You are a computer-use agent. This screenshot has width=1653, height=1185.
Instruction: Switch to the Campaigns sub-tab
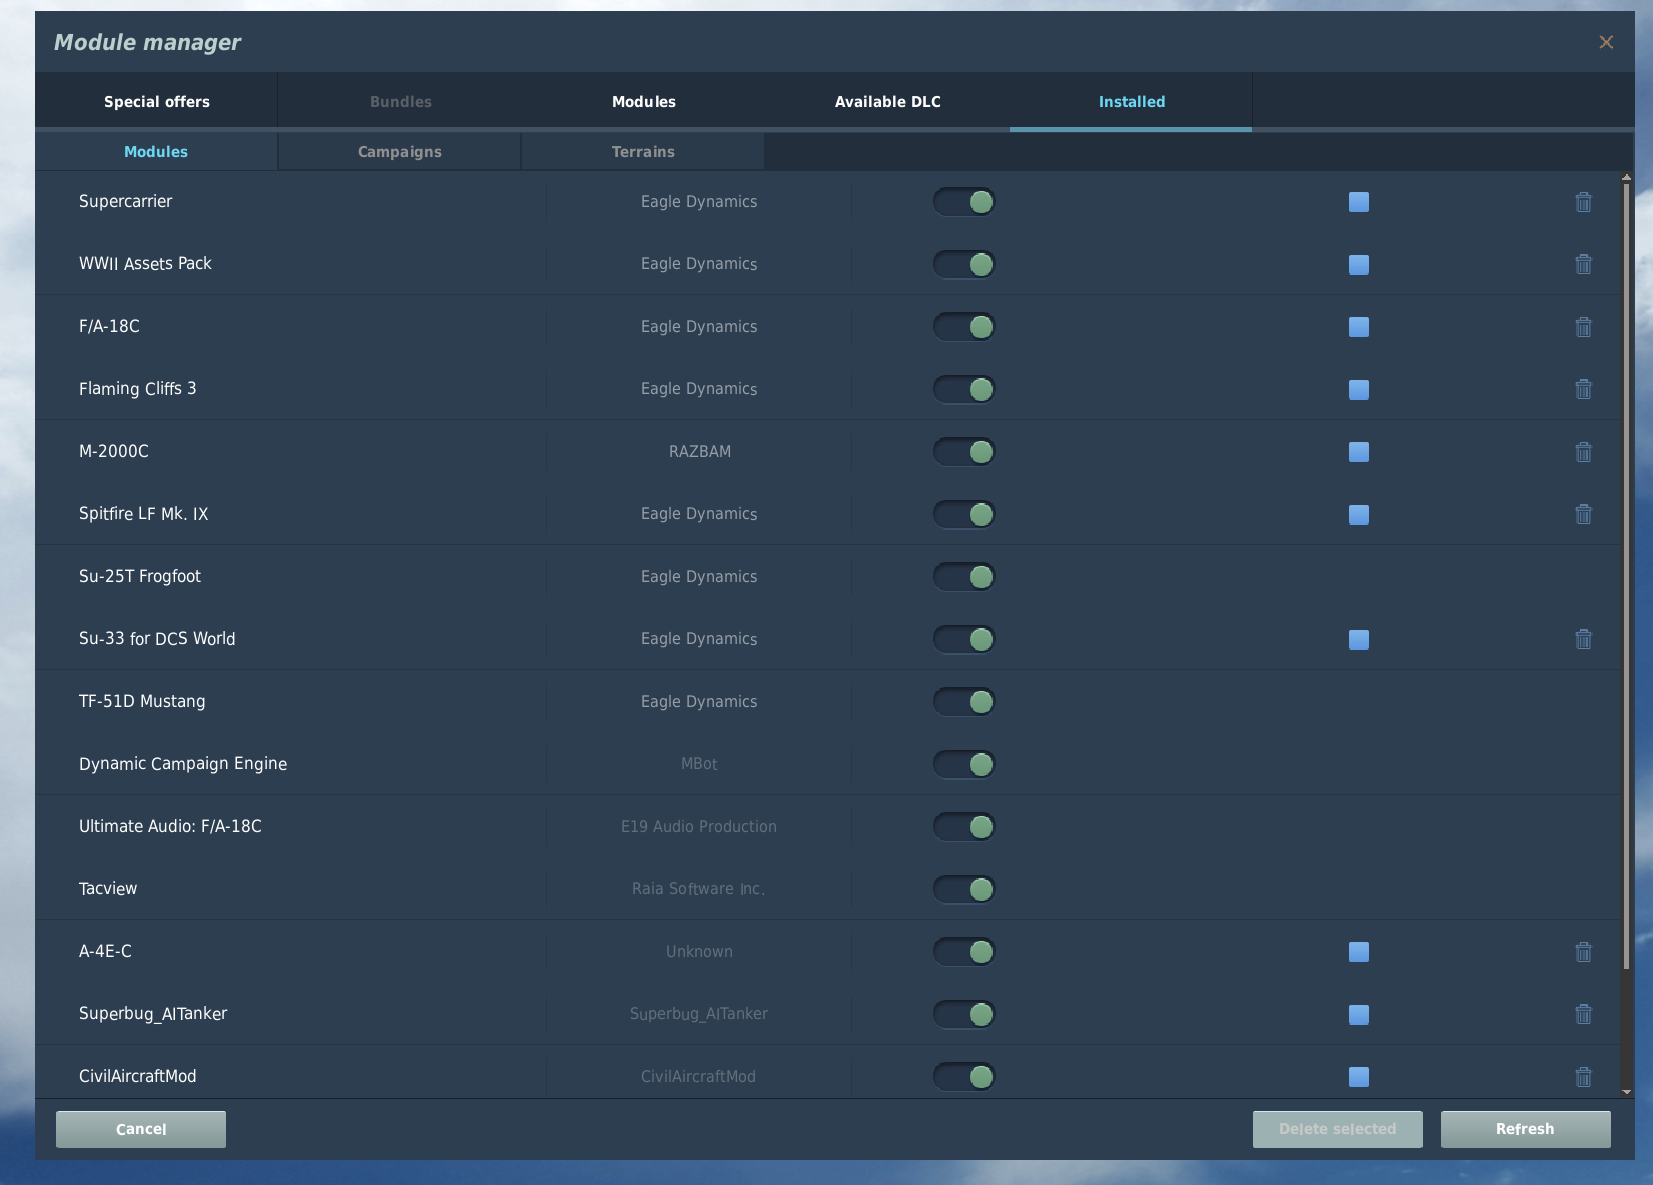pos(400,152)
